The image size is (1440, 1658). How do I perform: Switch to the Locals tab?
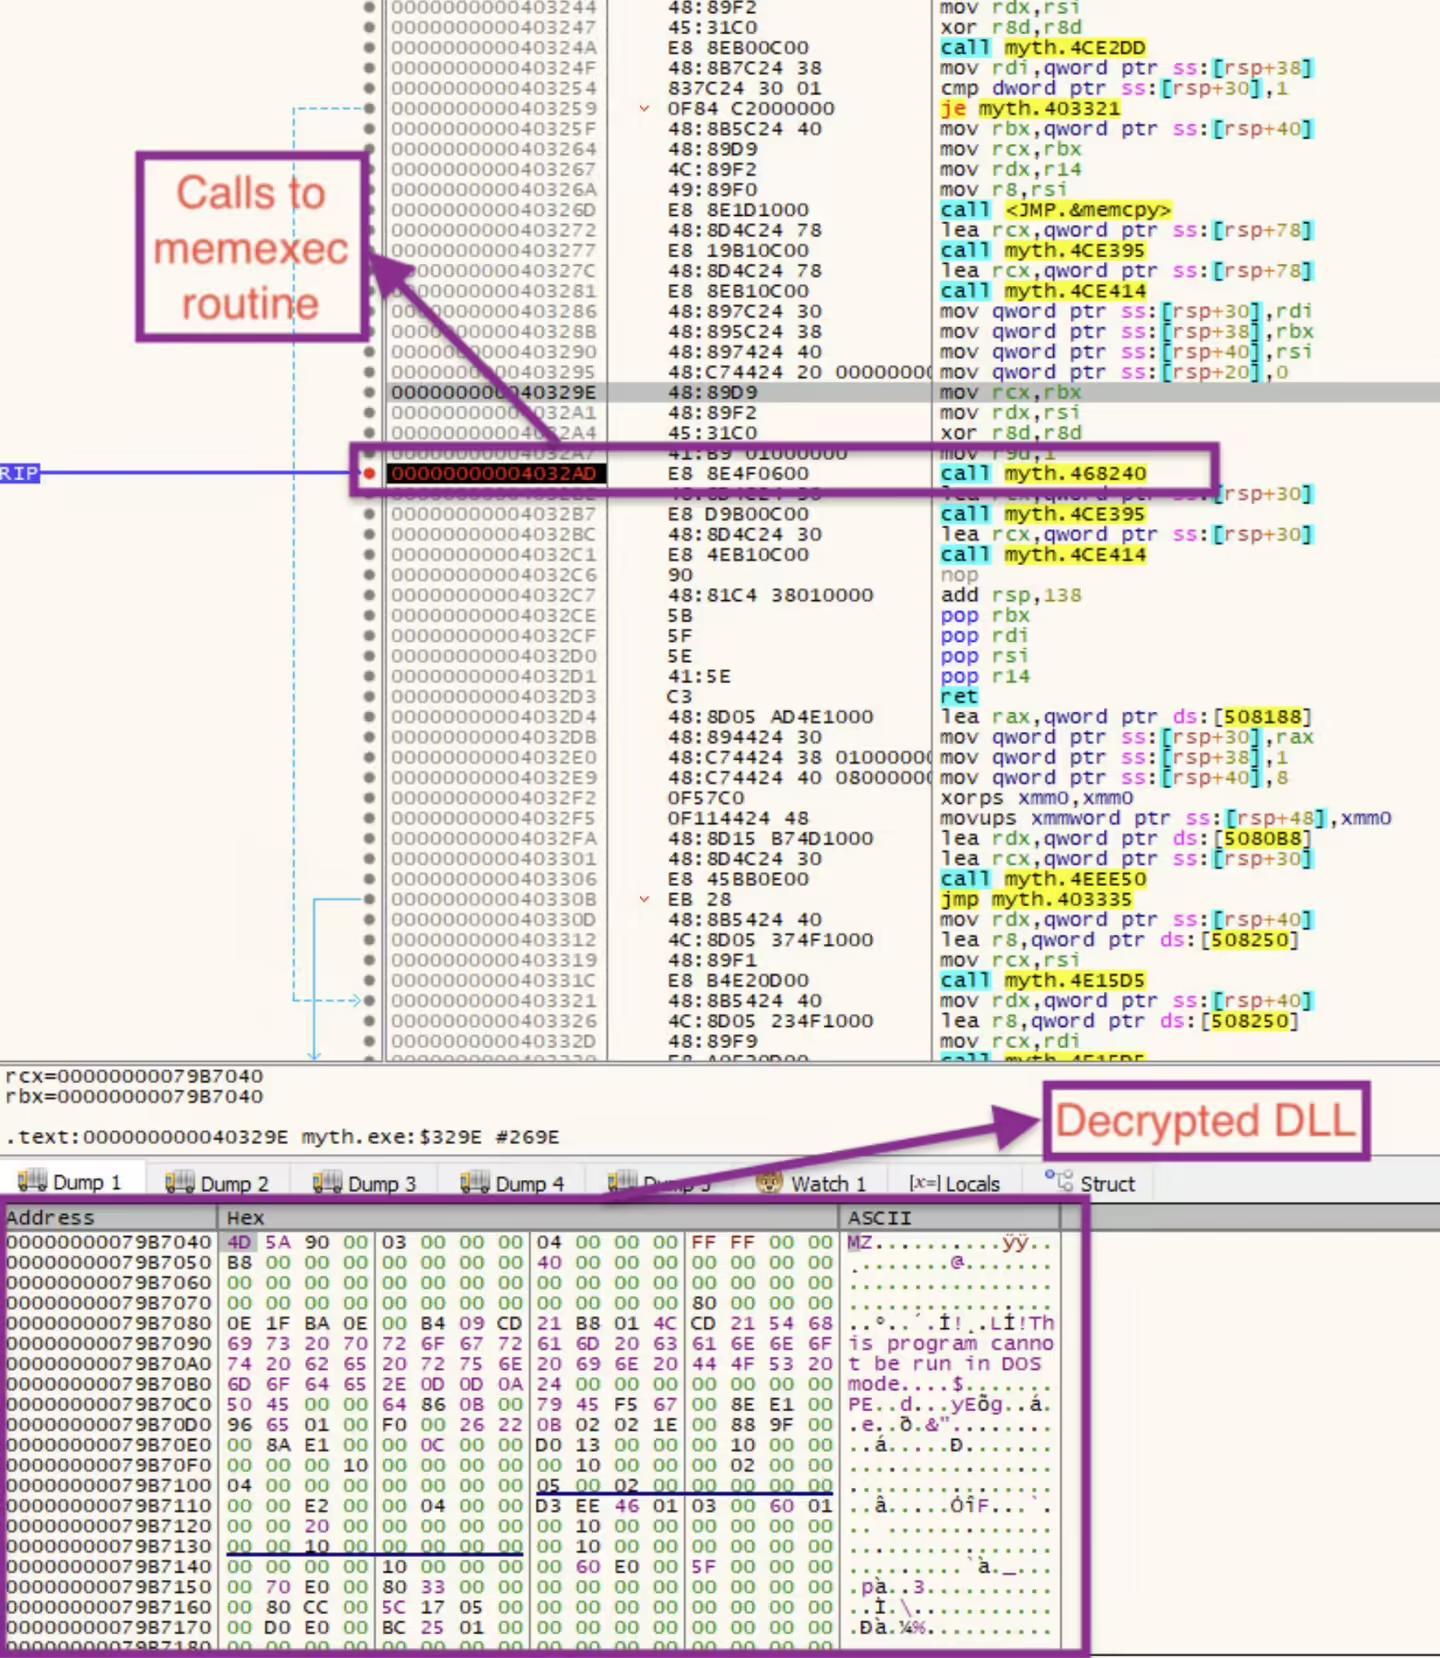(x=954, y=1183)
